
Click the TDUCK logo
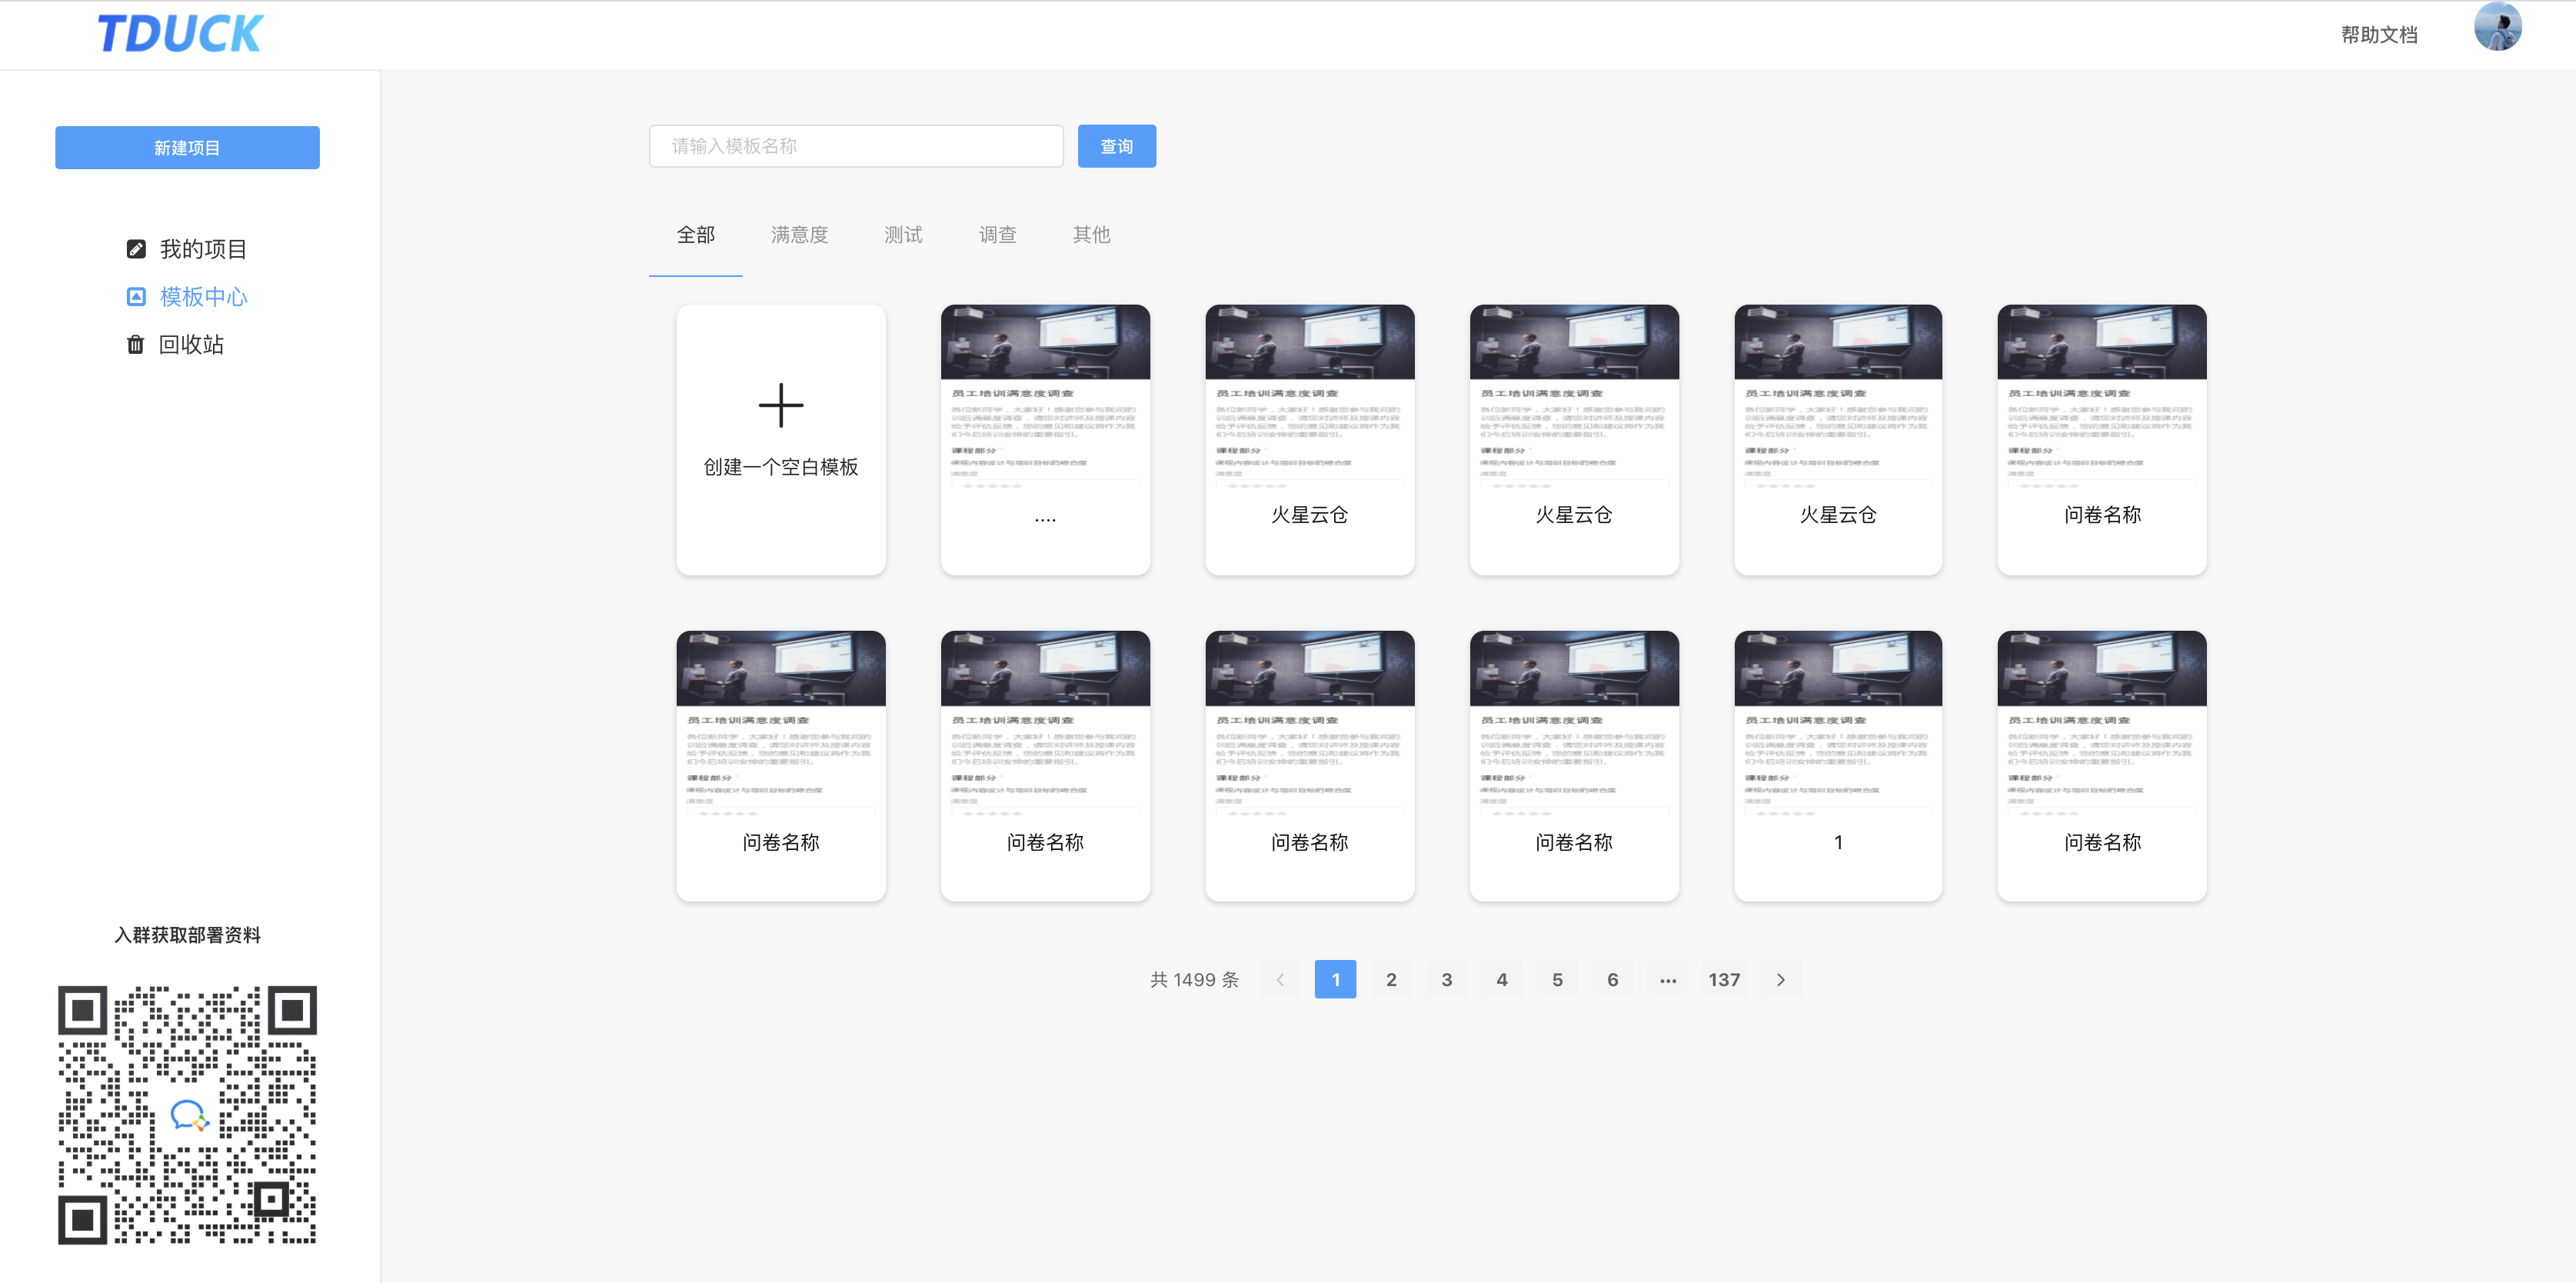click(180, 34)
